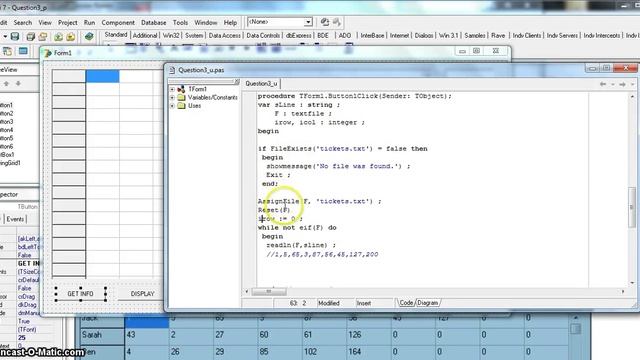Click the Save All toolbar icon
This screenshot has height=360, width=640.
(30, 37)
